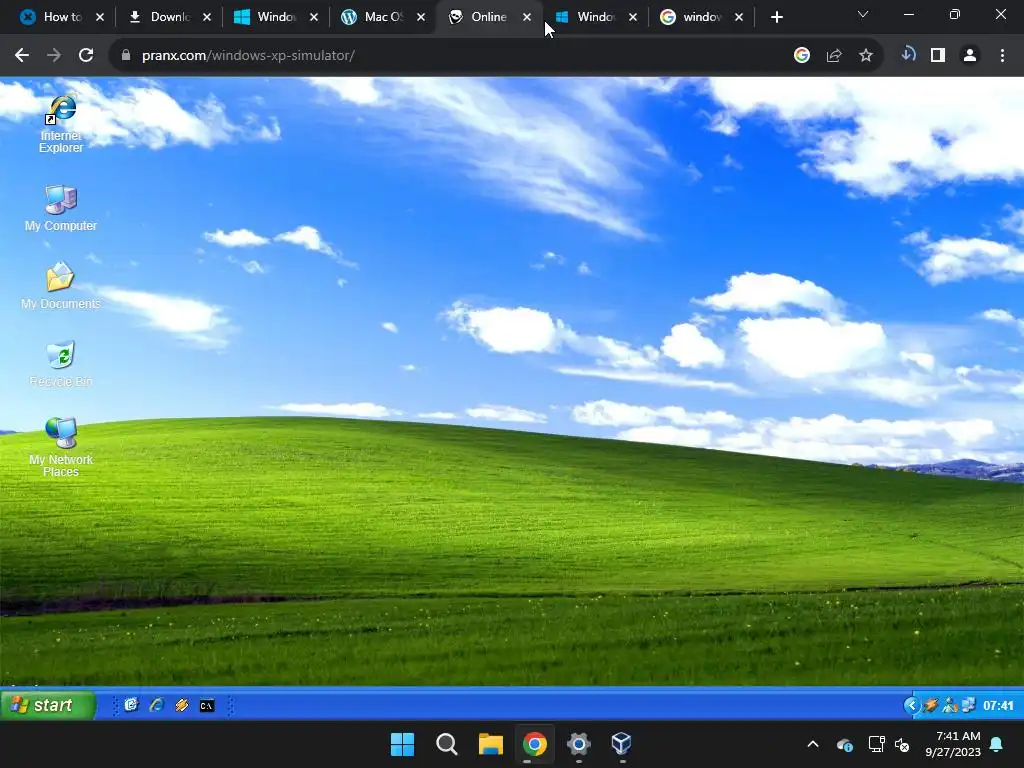Select the Recycle Bin icon
The image size is (1024, 768).
click(61, 363)
